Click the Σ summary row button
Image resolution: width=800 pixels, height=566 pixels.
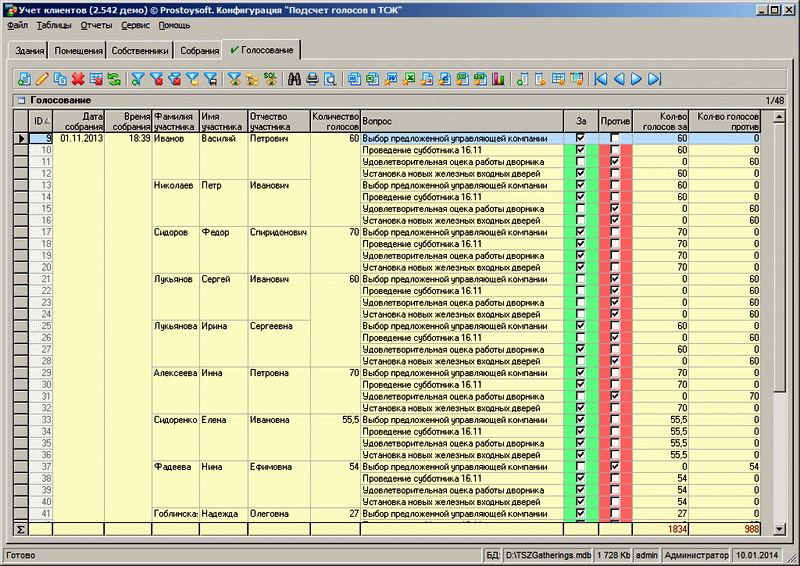pyautogui.click(x=20, y=527)
